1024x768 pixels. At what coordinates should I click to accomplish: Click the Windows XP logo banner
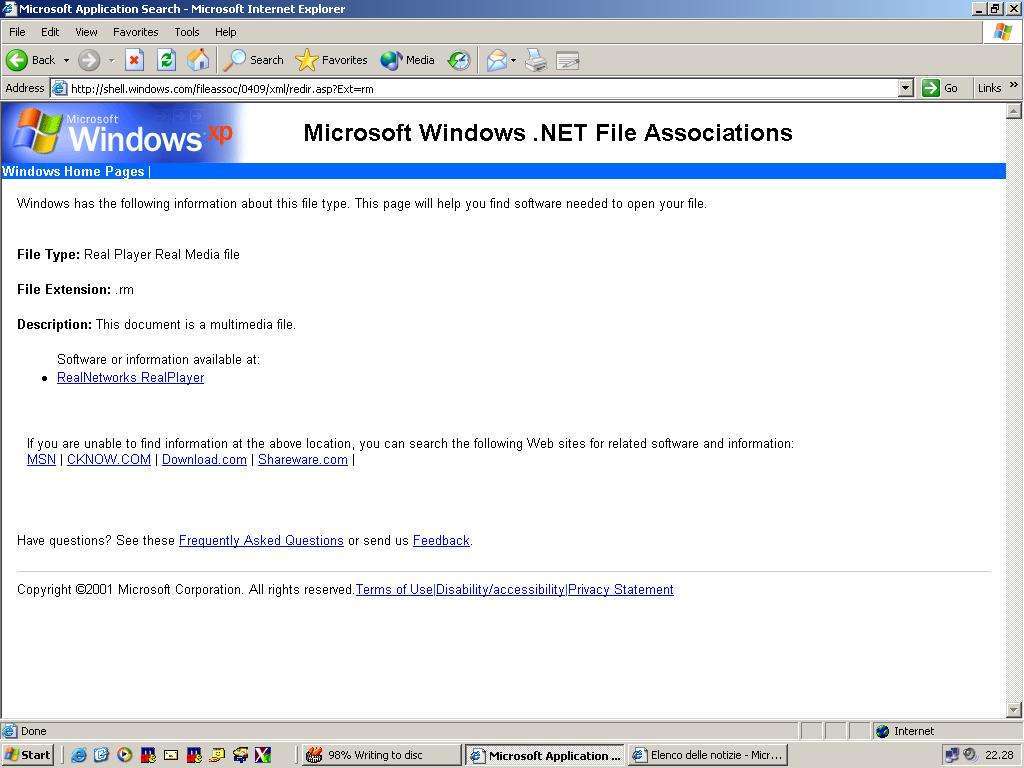point(123,133)
